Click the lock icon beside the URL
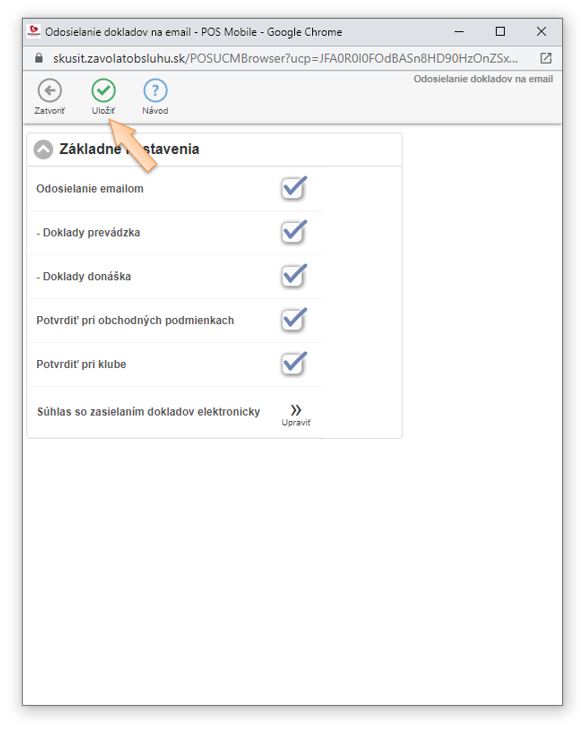 point(39,58)
